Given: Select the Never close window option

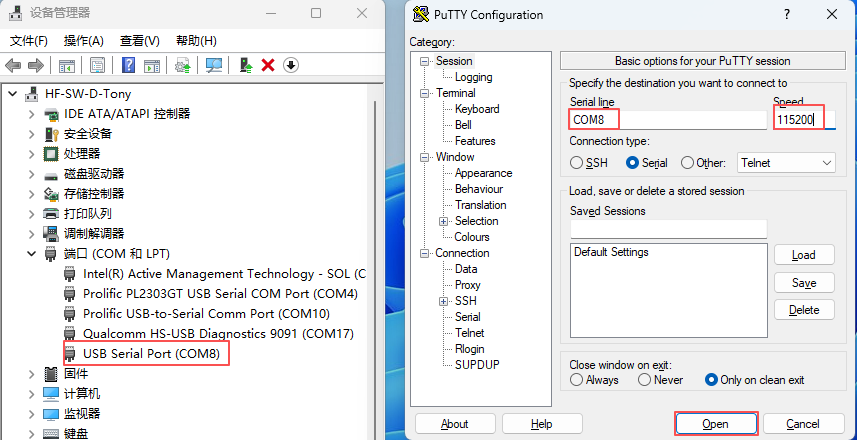Looking at the screenshot, I should tap(645, 380).
